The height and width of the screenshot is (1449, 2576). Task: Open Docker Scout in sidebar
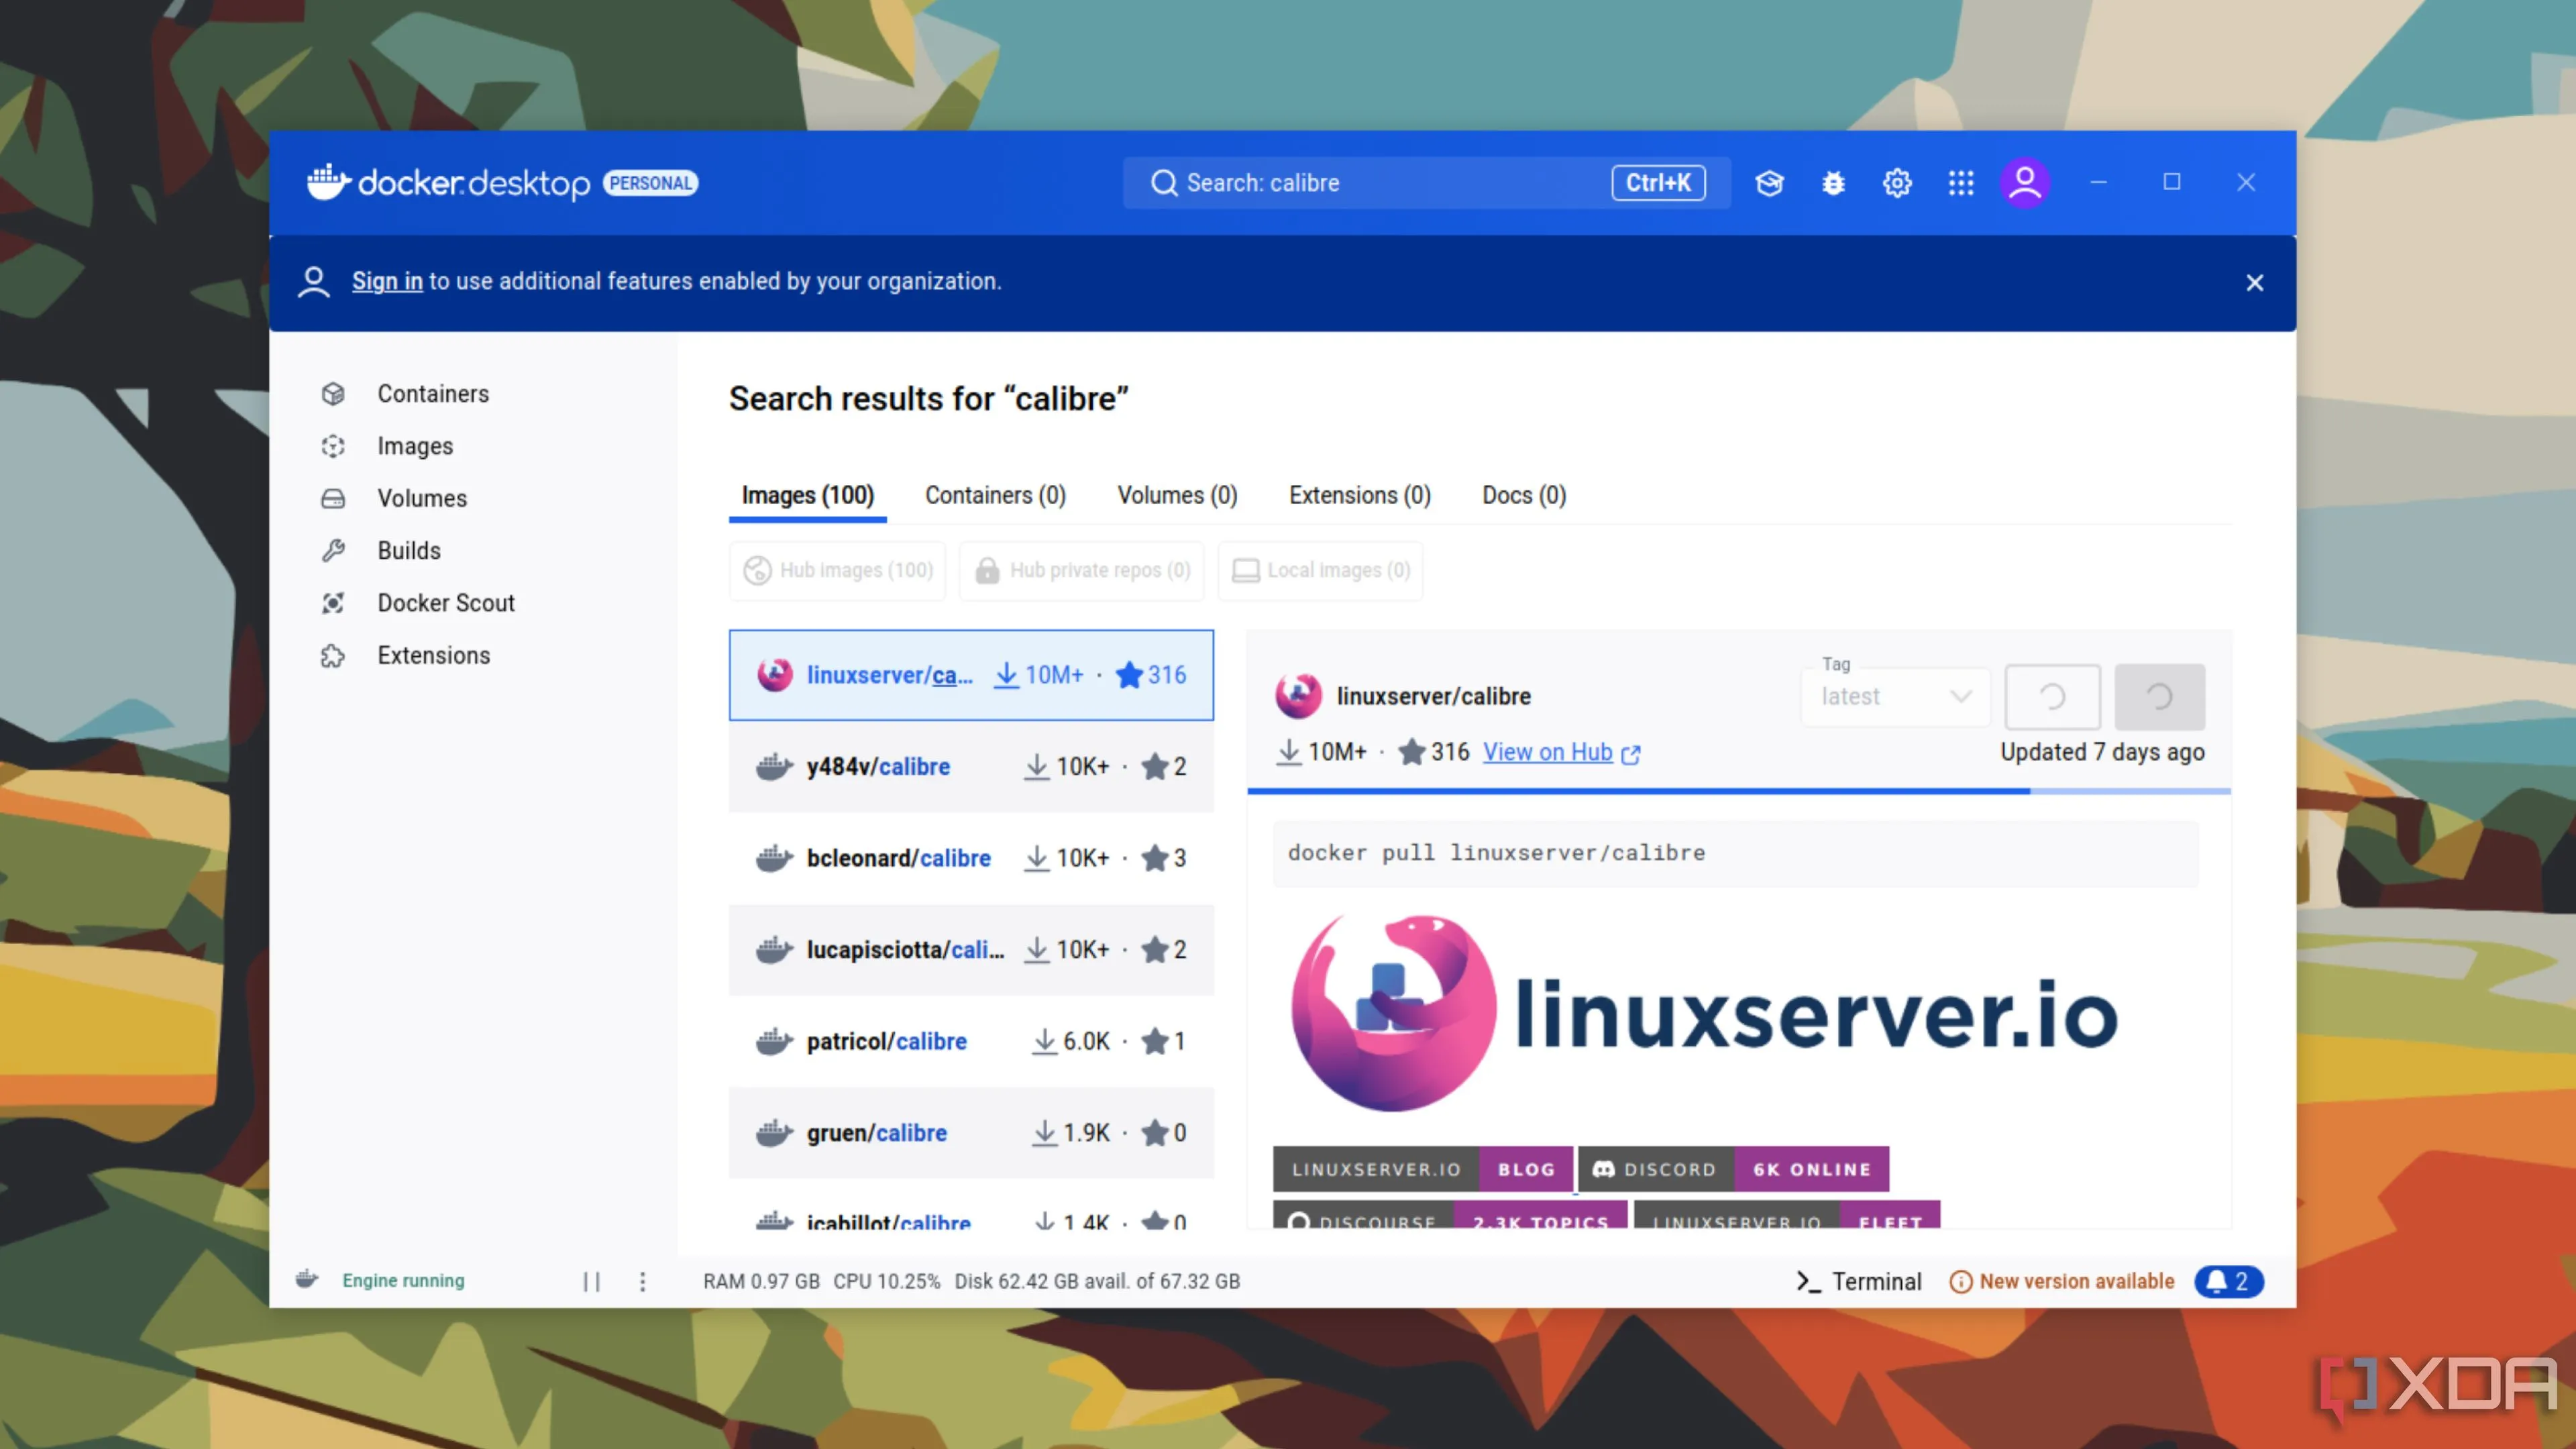(x=445, y=603)
